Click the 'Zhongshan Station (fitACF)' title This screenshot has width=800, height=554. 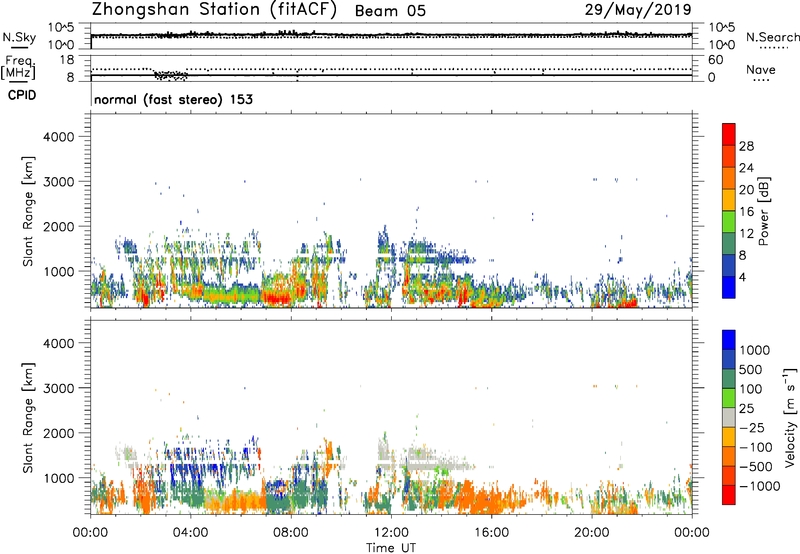coord(214,10)
